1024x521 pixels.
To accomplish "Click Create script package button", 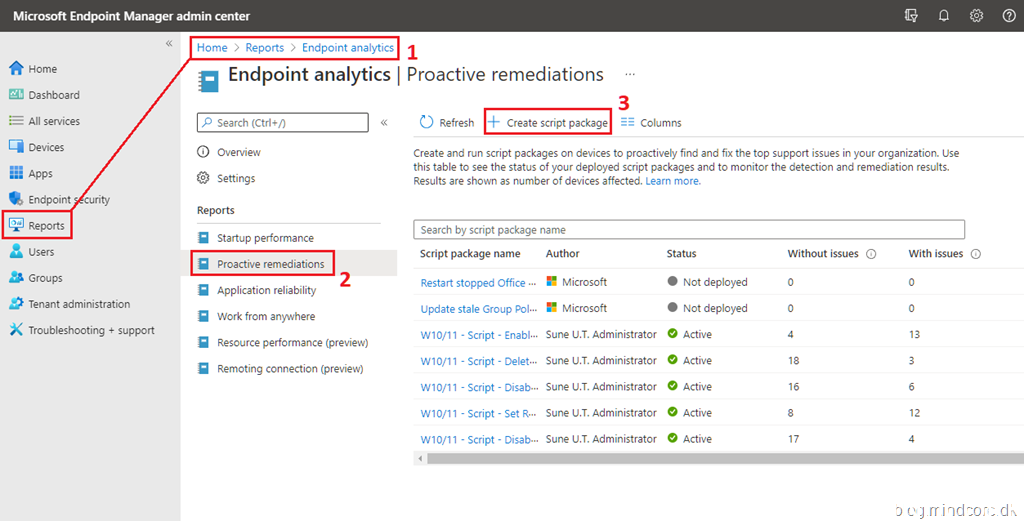I will 547,122.
